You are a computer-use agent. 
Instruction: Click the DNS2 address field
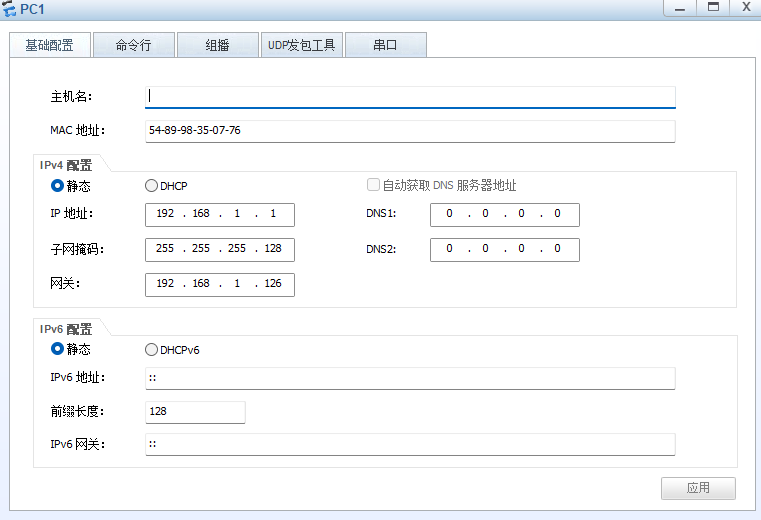(x=505, y=250)
